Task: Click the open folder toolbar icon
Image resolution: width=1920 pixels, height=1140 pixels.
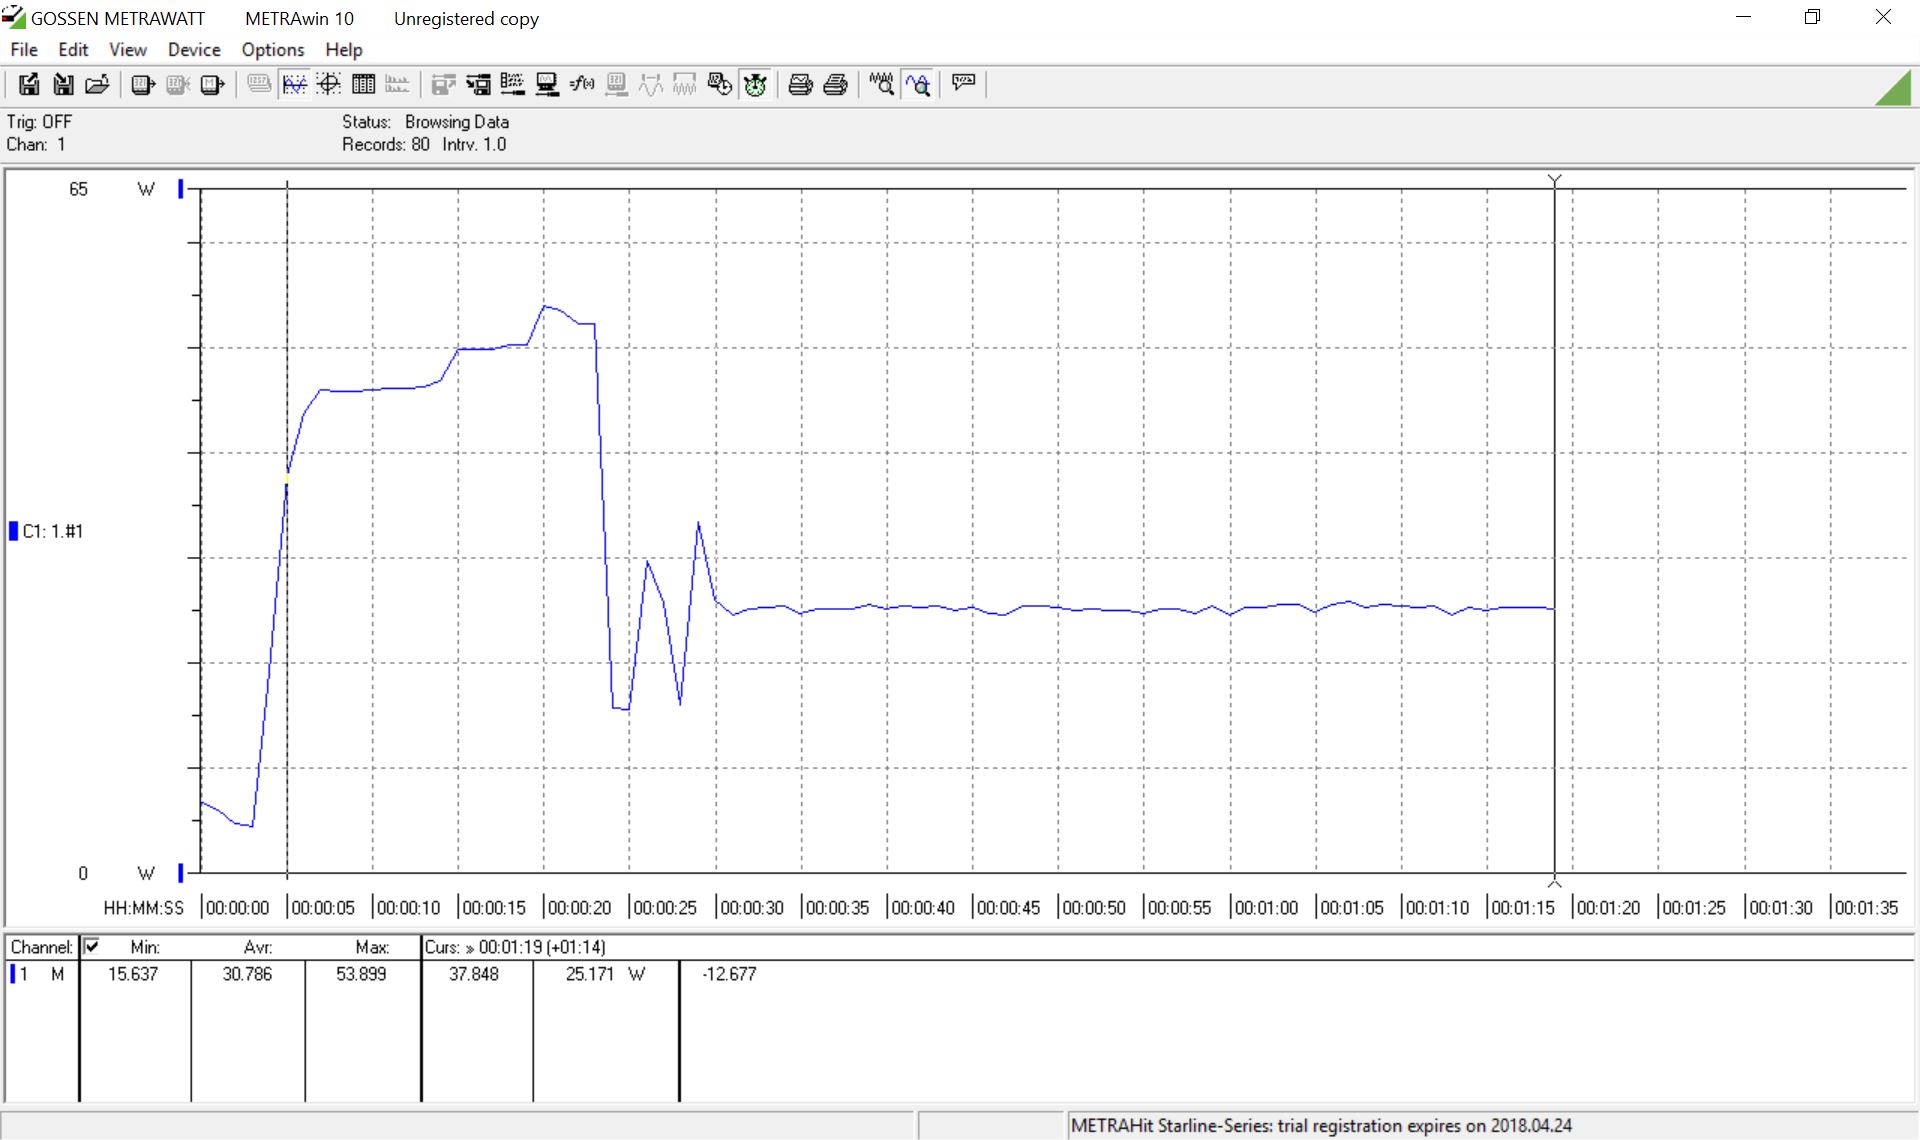Action: (x=97, y=85)
